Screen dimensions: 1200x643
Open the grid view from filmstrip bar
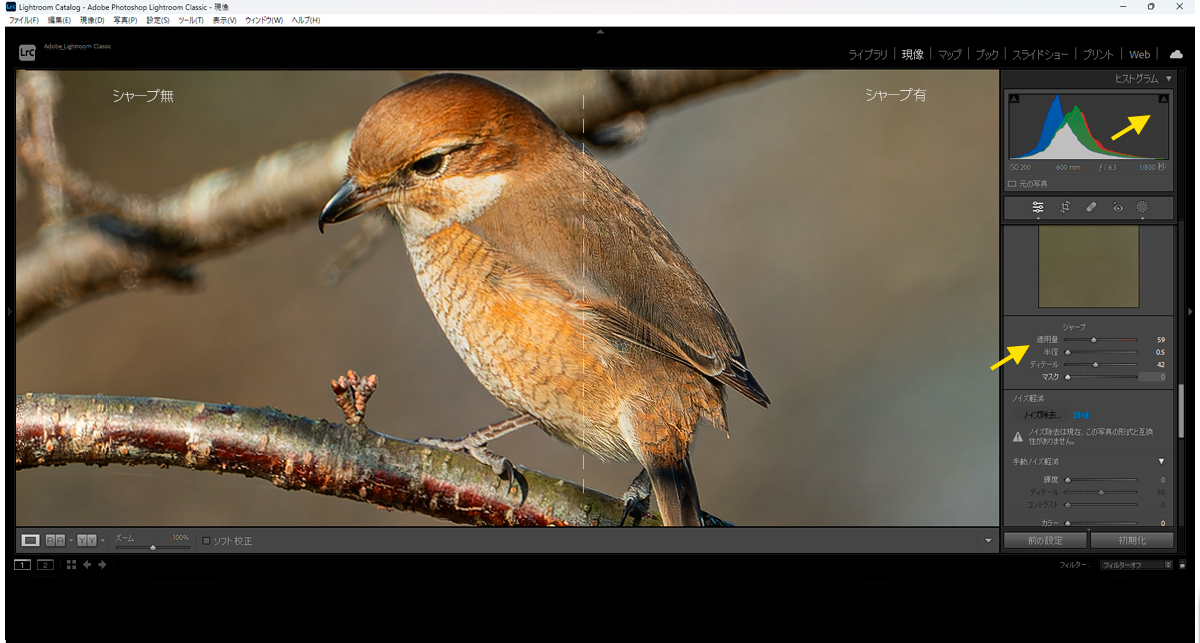(71, 565)
